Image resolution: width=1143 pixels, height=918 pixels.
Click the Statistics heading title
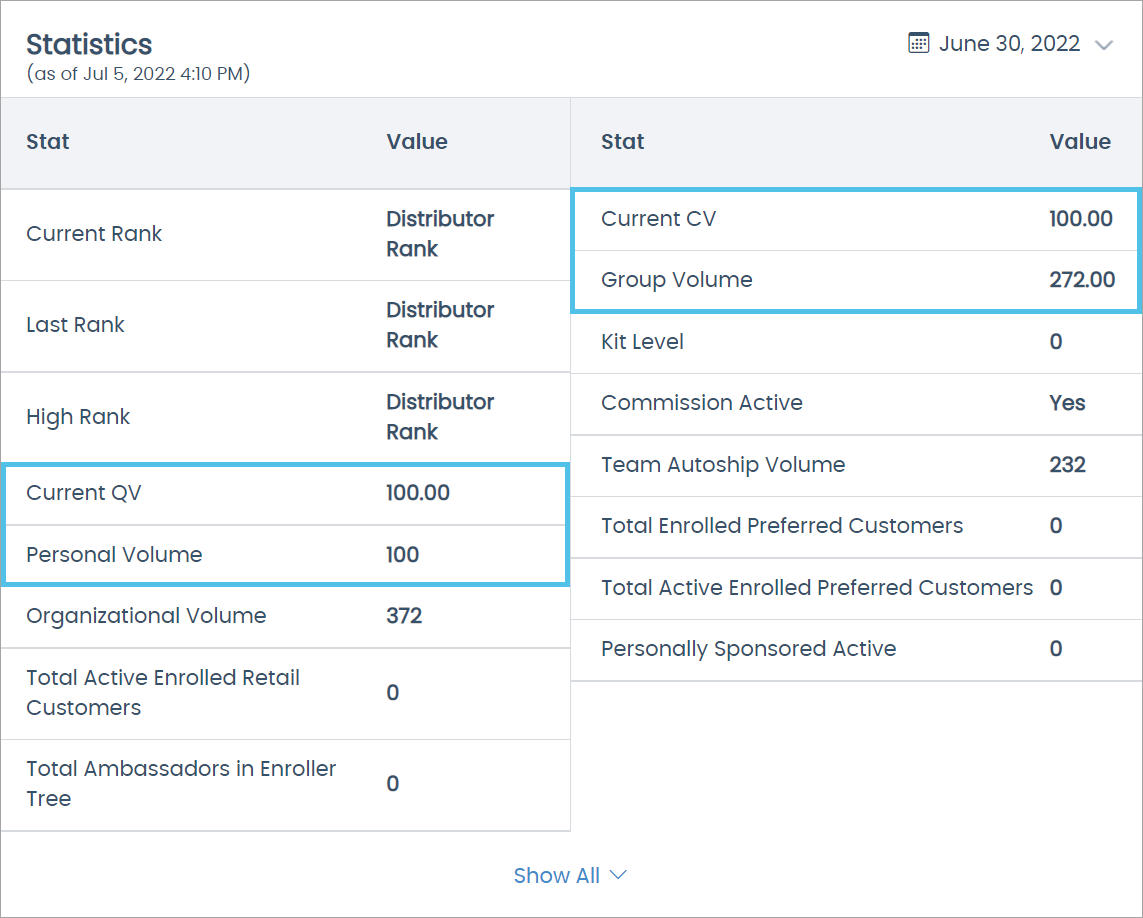click(89, 44)
